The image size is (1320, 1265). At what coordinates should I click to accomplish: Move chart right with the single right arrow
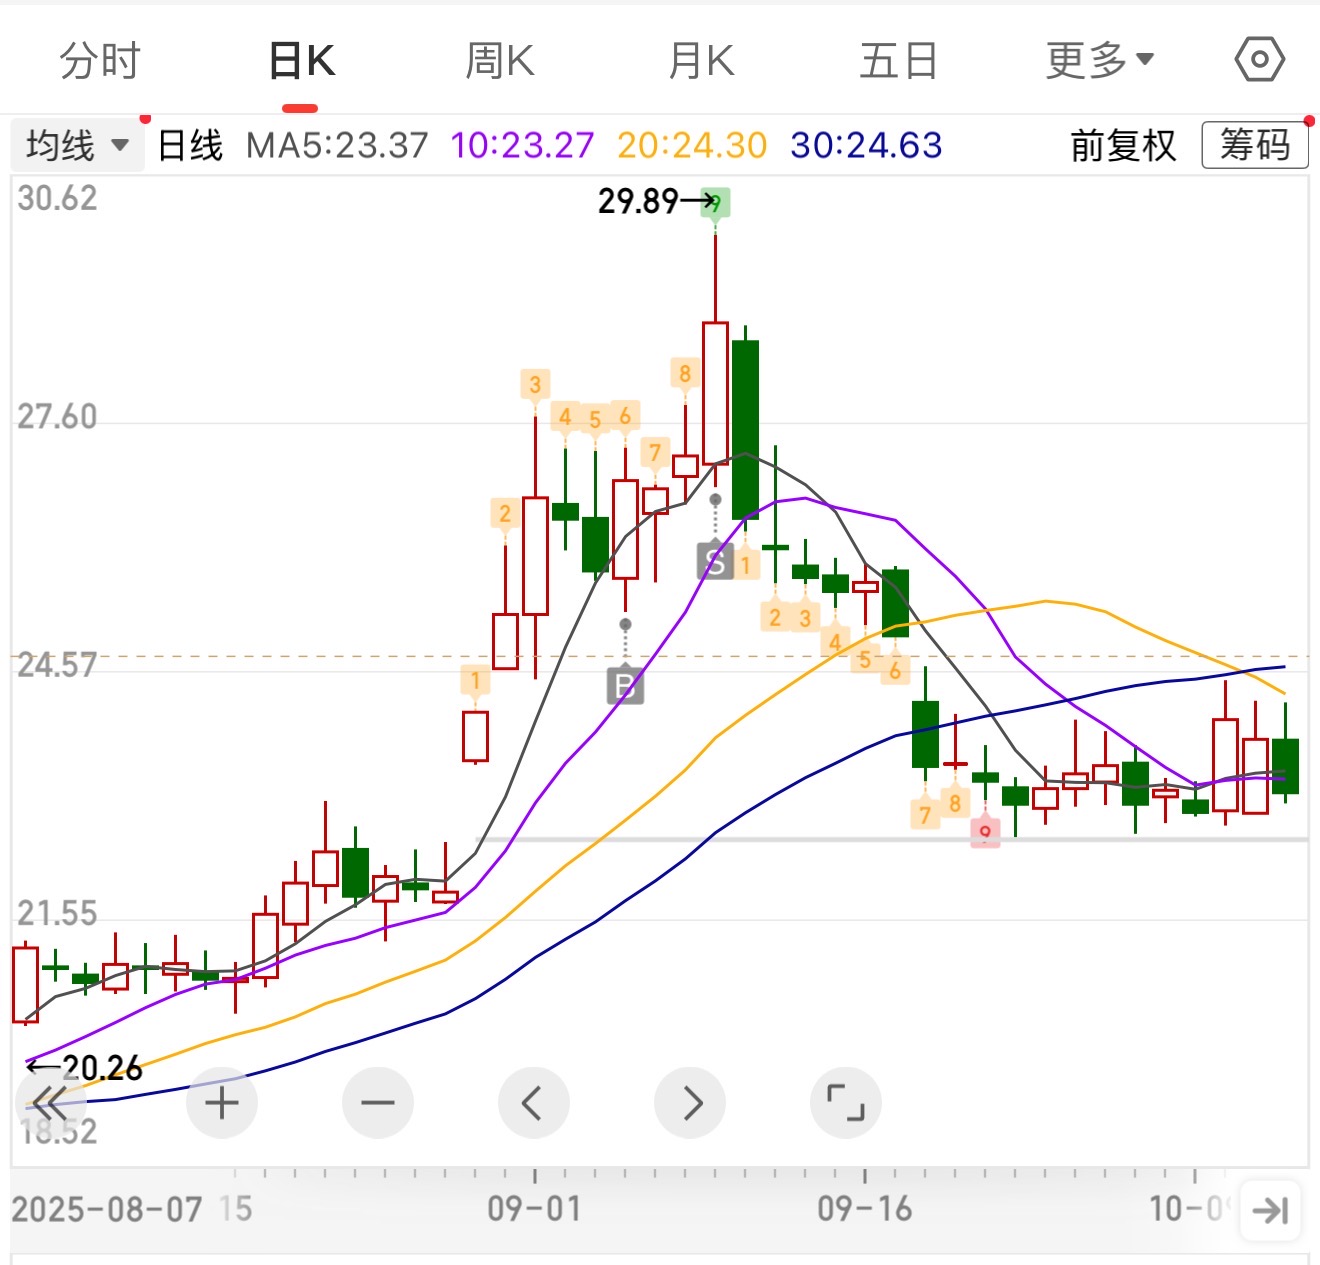click(690, 1103)
